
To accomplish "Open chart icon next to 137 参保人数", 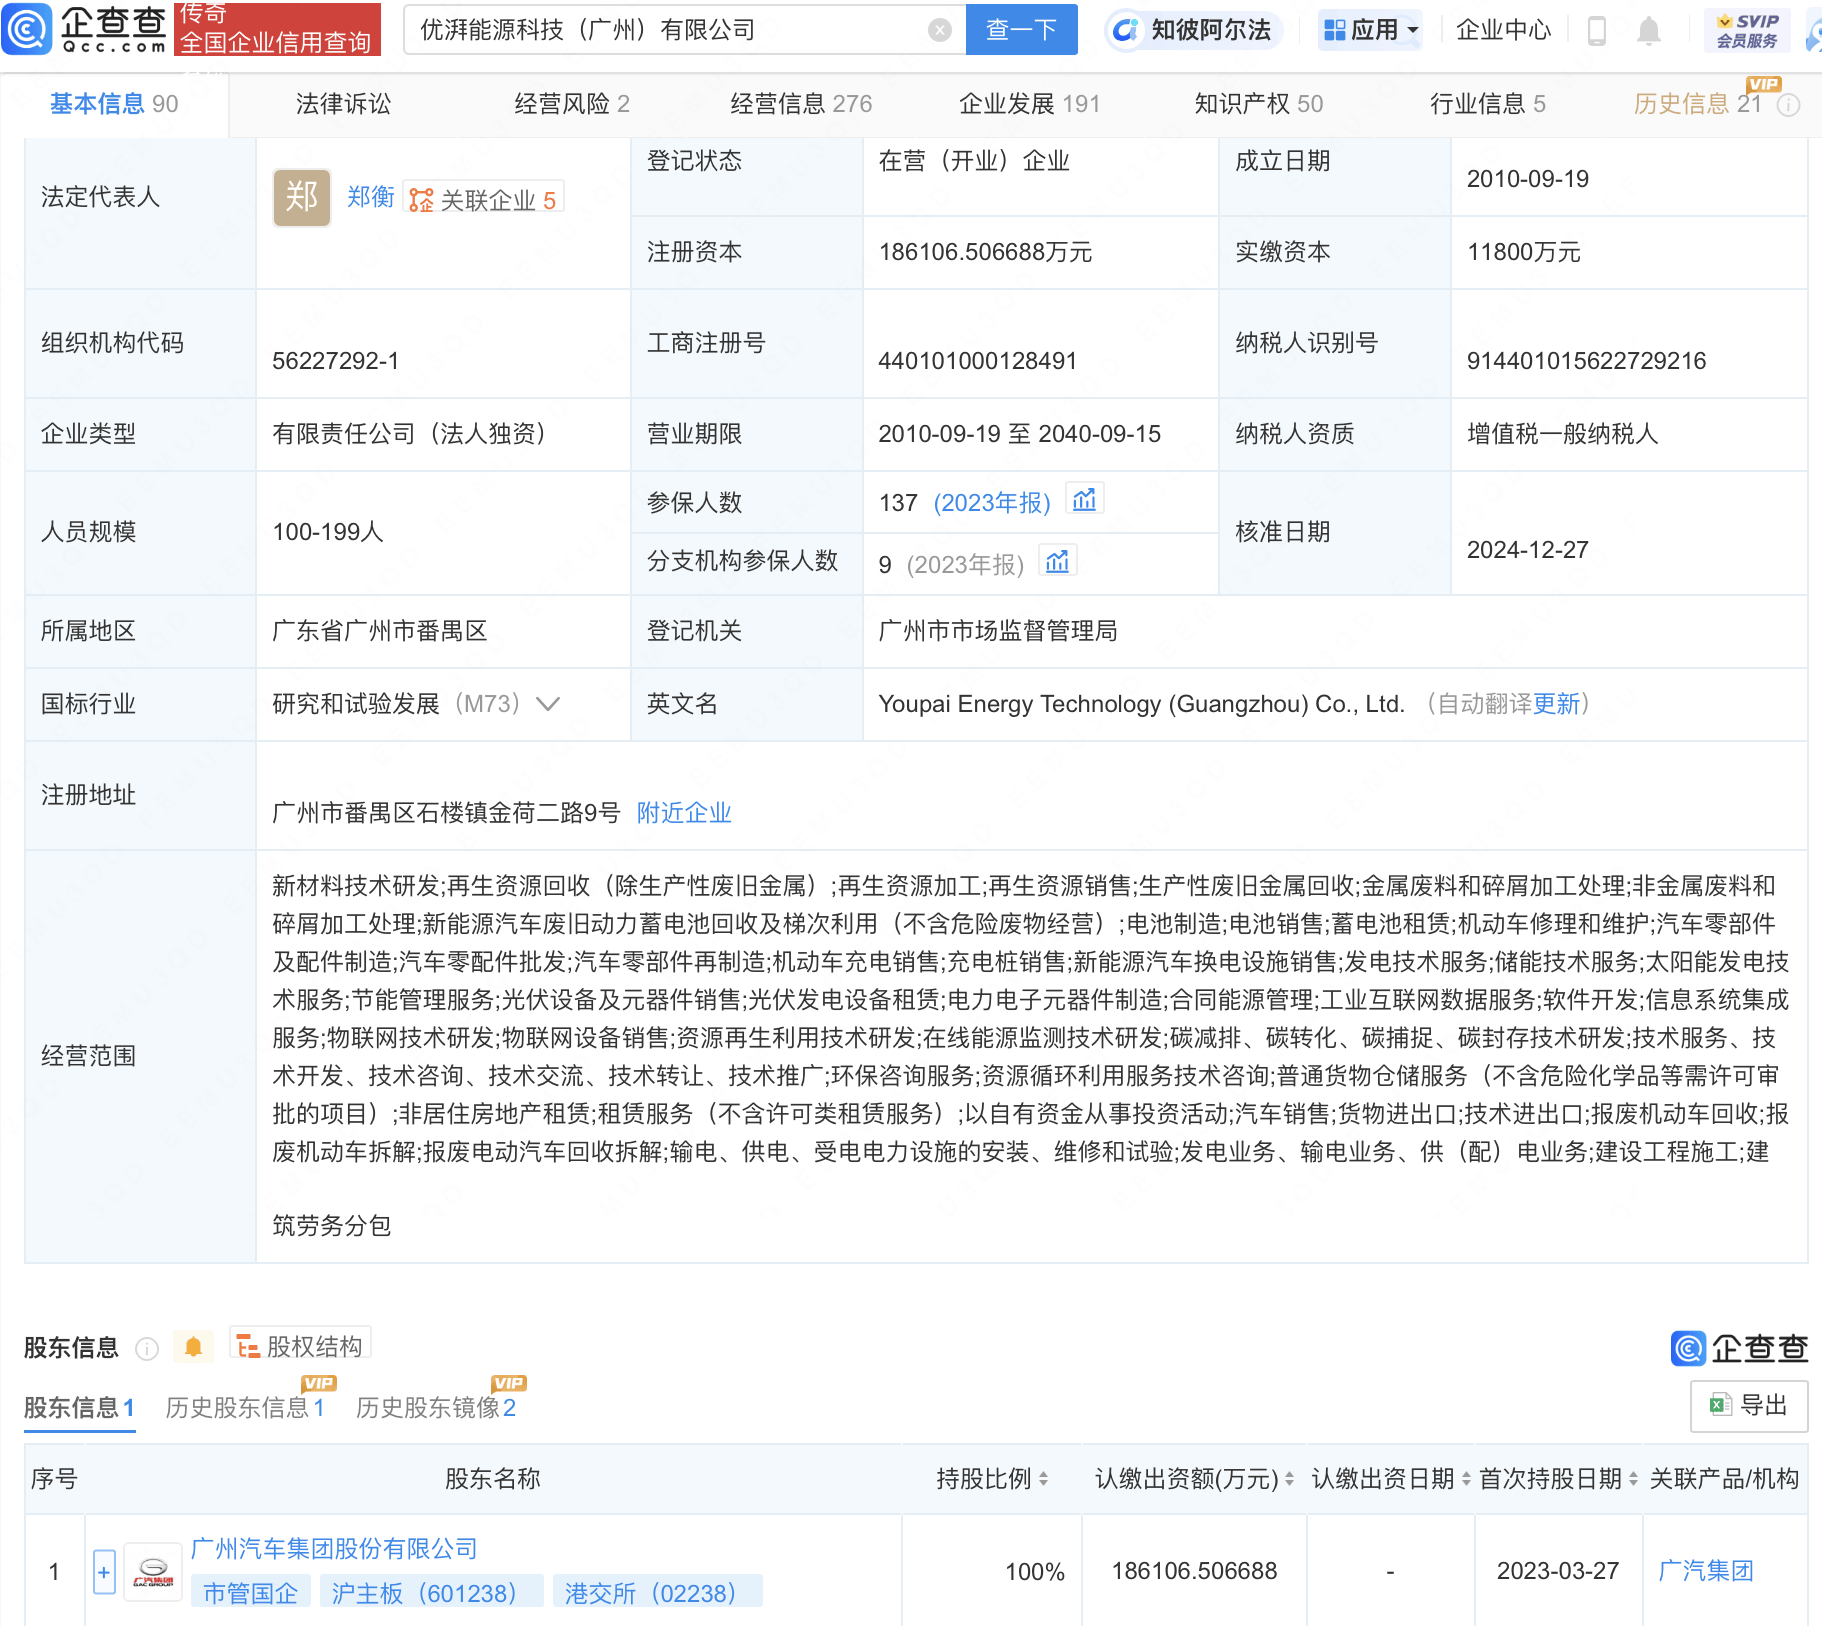I will pyautogui.click(x=1085, y=499).
